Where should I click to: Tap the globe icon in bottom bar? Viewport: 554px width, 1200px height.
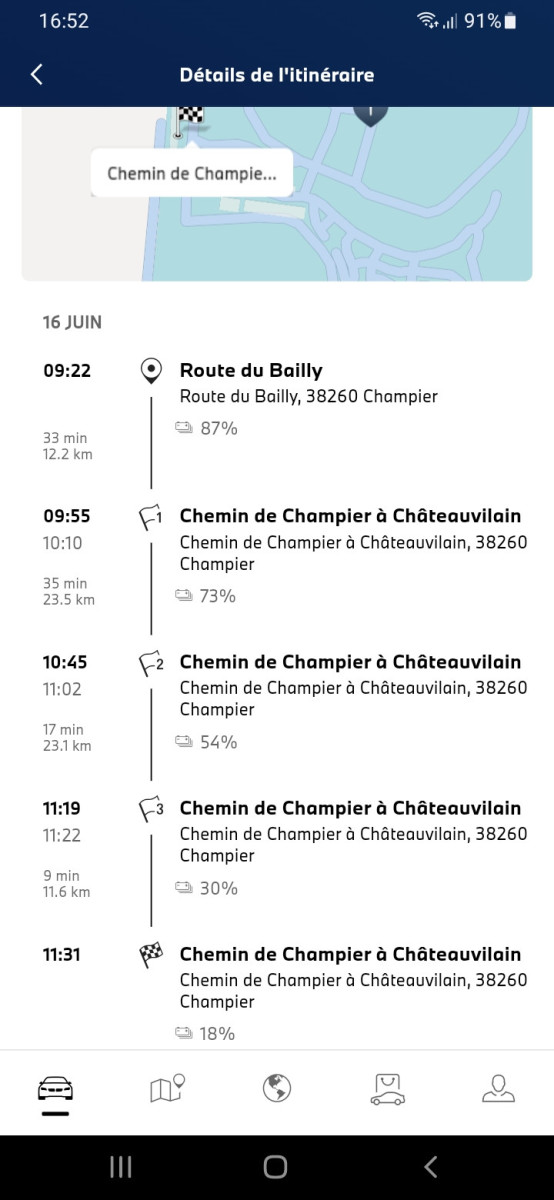tap(277, 1088)
